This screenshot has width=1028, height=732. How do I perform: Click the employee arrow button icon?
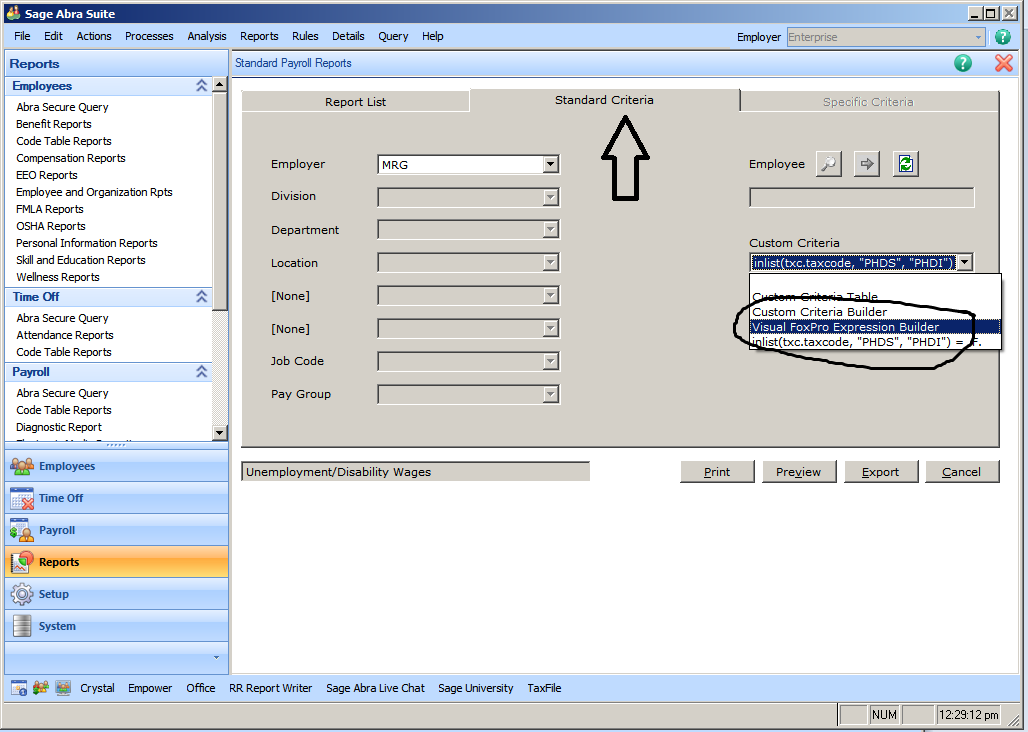867,164
